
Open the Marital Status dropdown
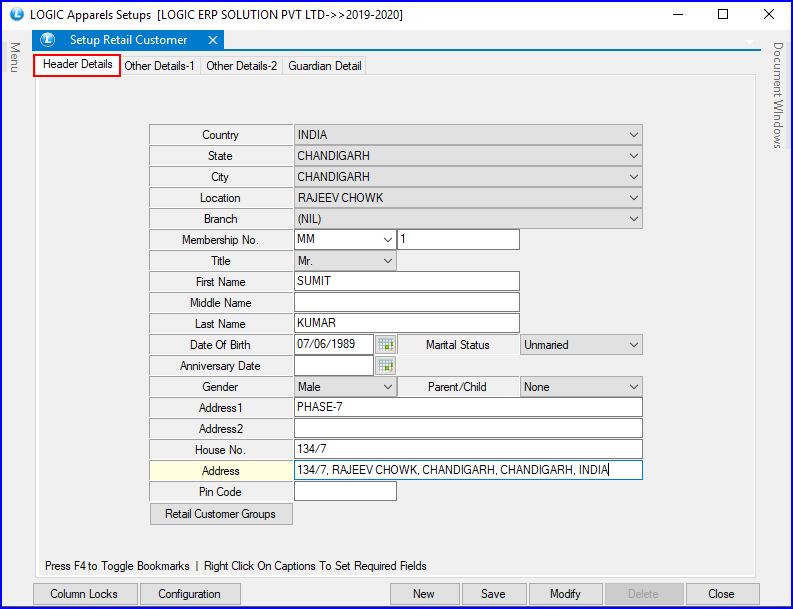(633, 345)
